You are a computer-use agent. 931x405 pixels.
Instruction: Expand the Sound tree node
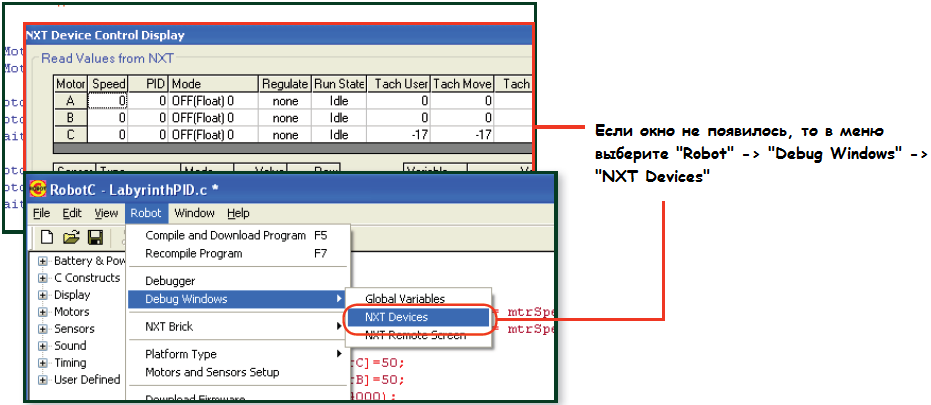[43, 346]
